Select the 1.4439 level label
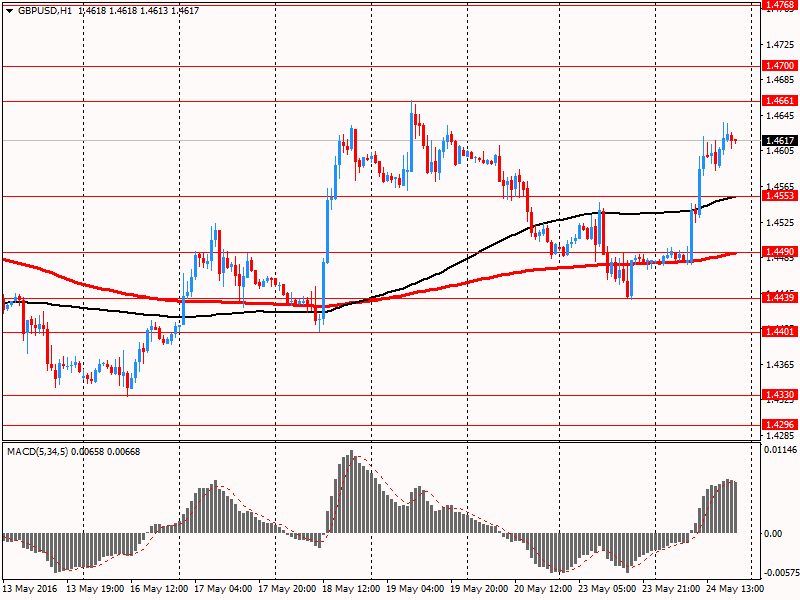 coord(780,297)
